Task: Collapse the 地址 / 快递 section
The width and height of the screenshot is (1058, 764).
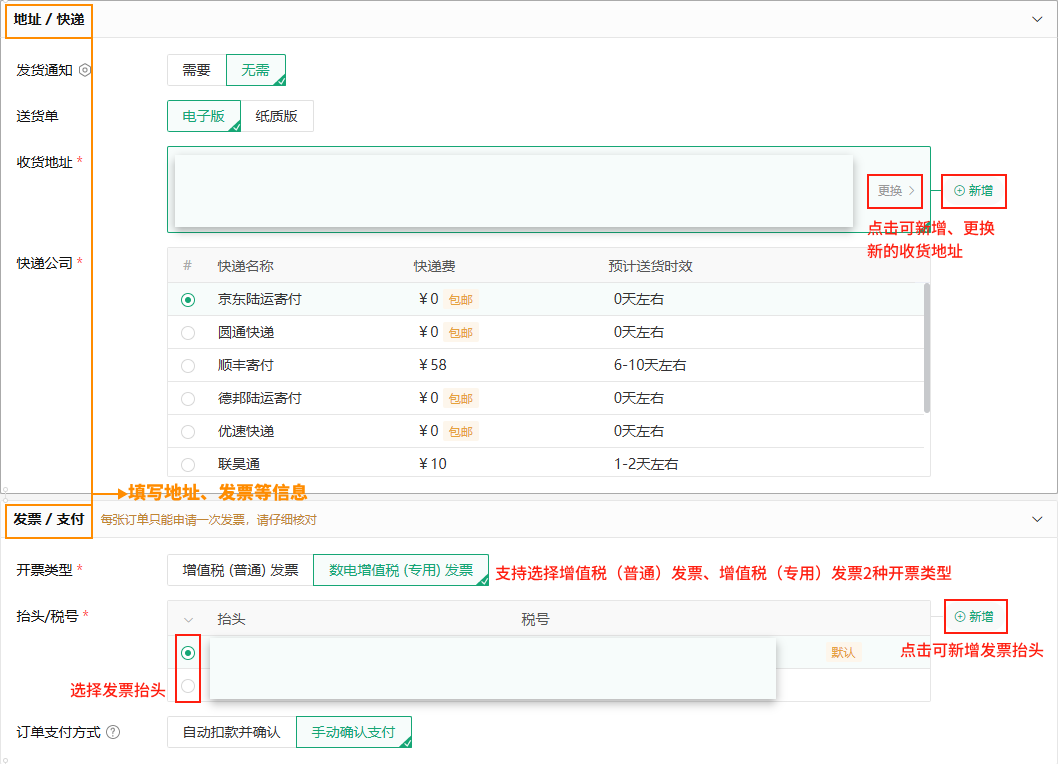Action: point(1037,19)
